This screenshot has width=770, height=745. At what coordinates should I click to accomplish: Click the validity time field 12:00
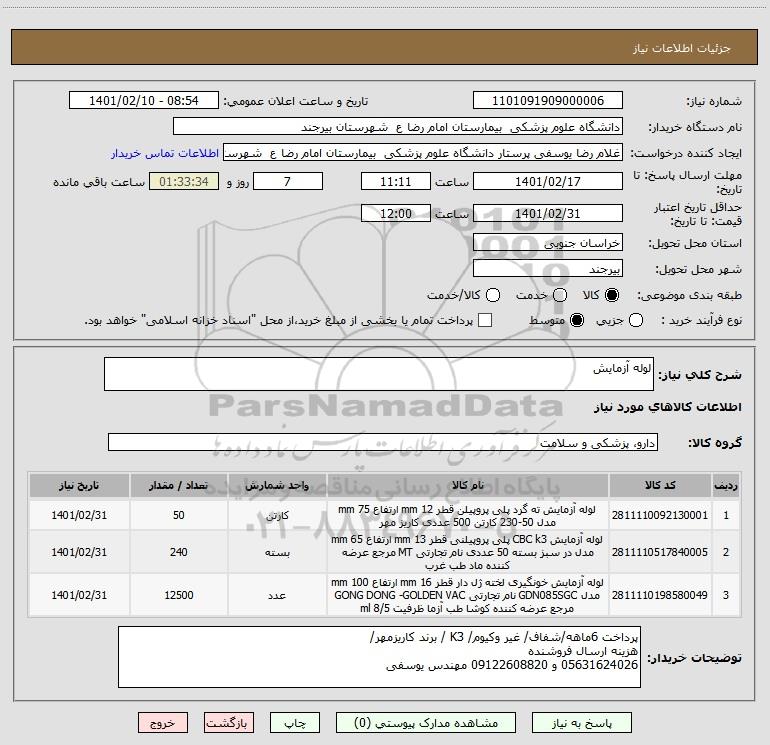click(396, 213)
